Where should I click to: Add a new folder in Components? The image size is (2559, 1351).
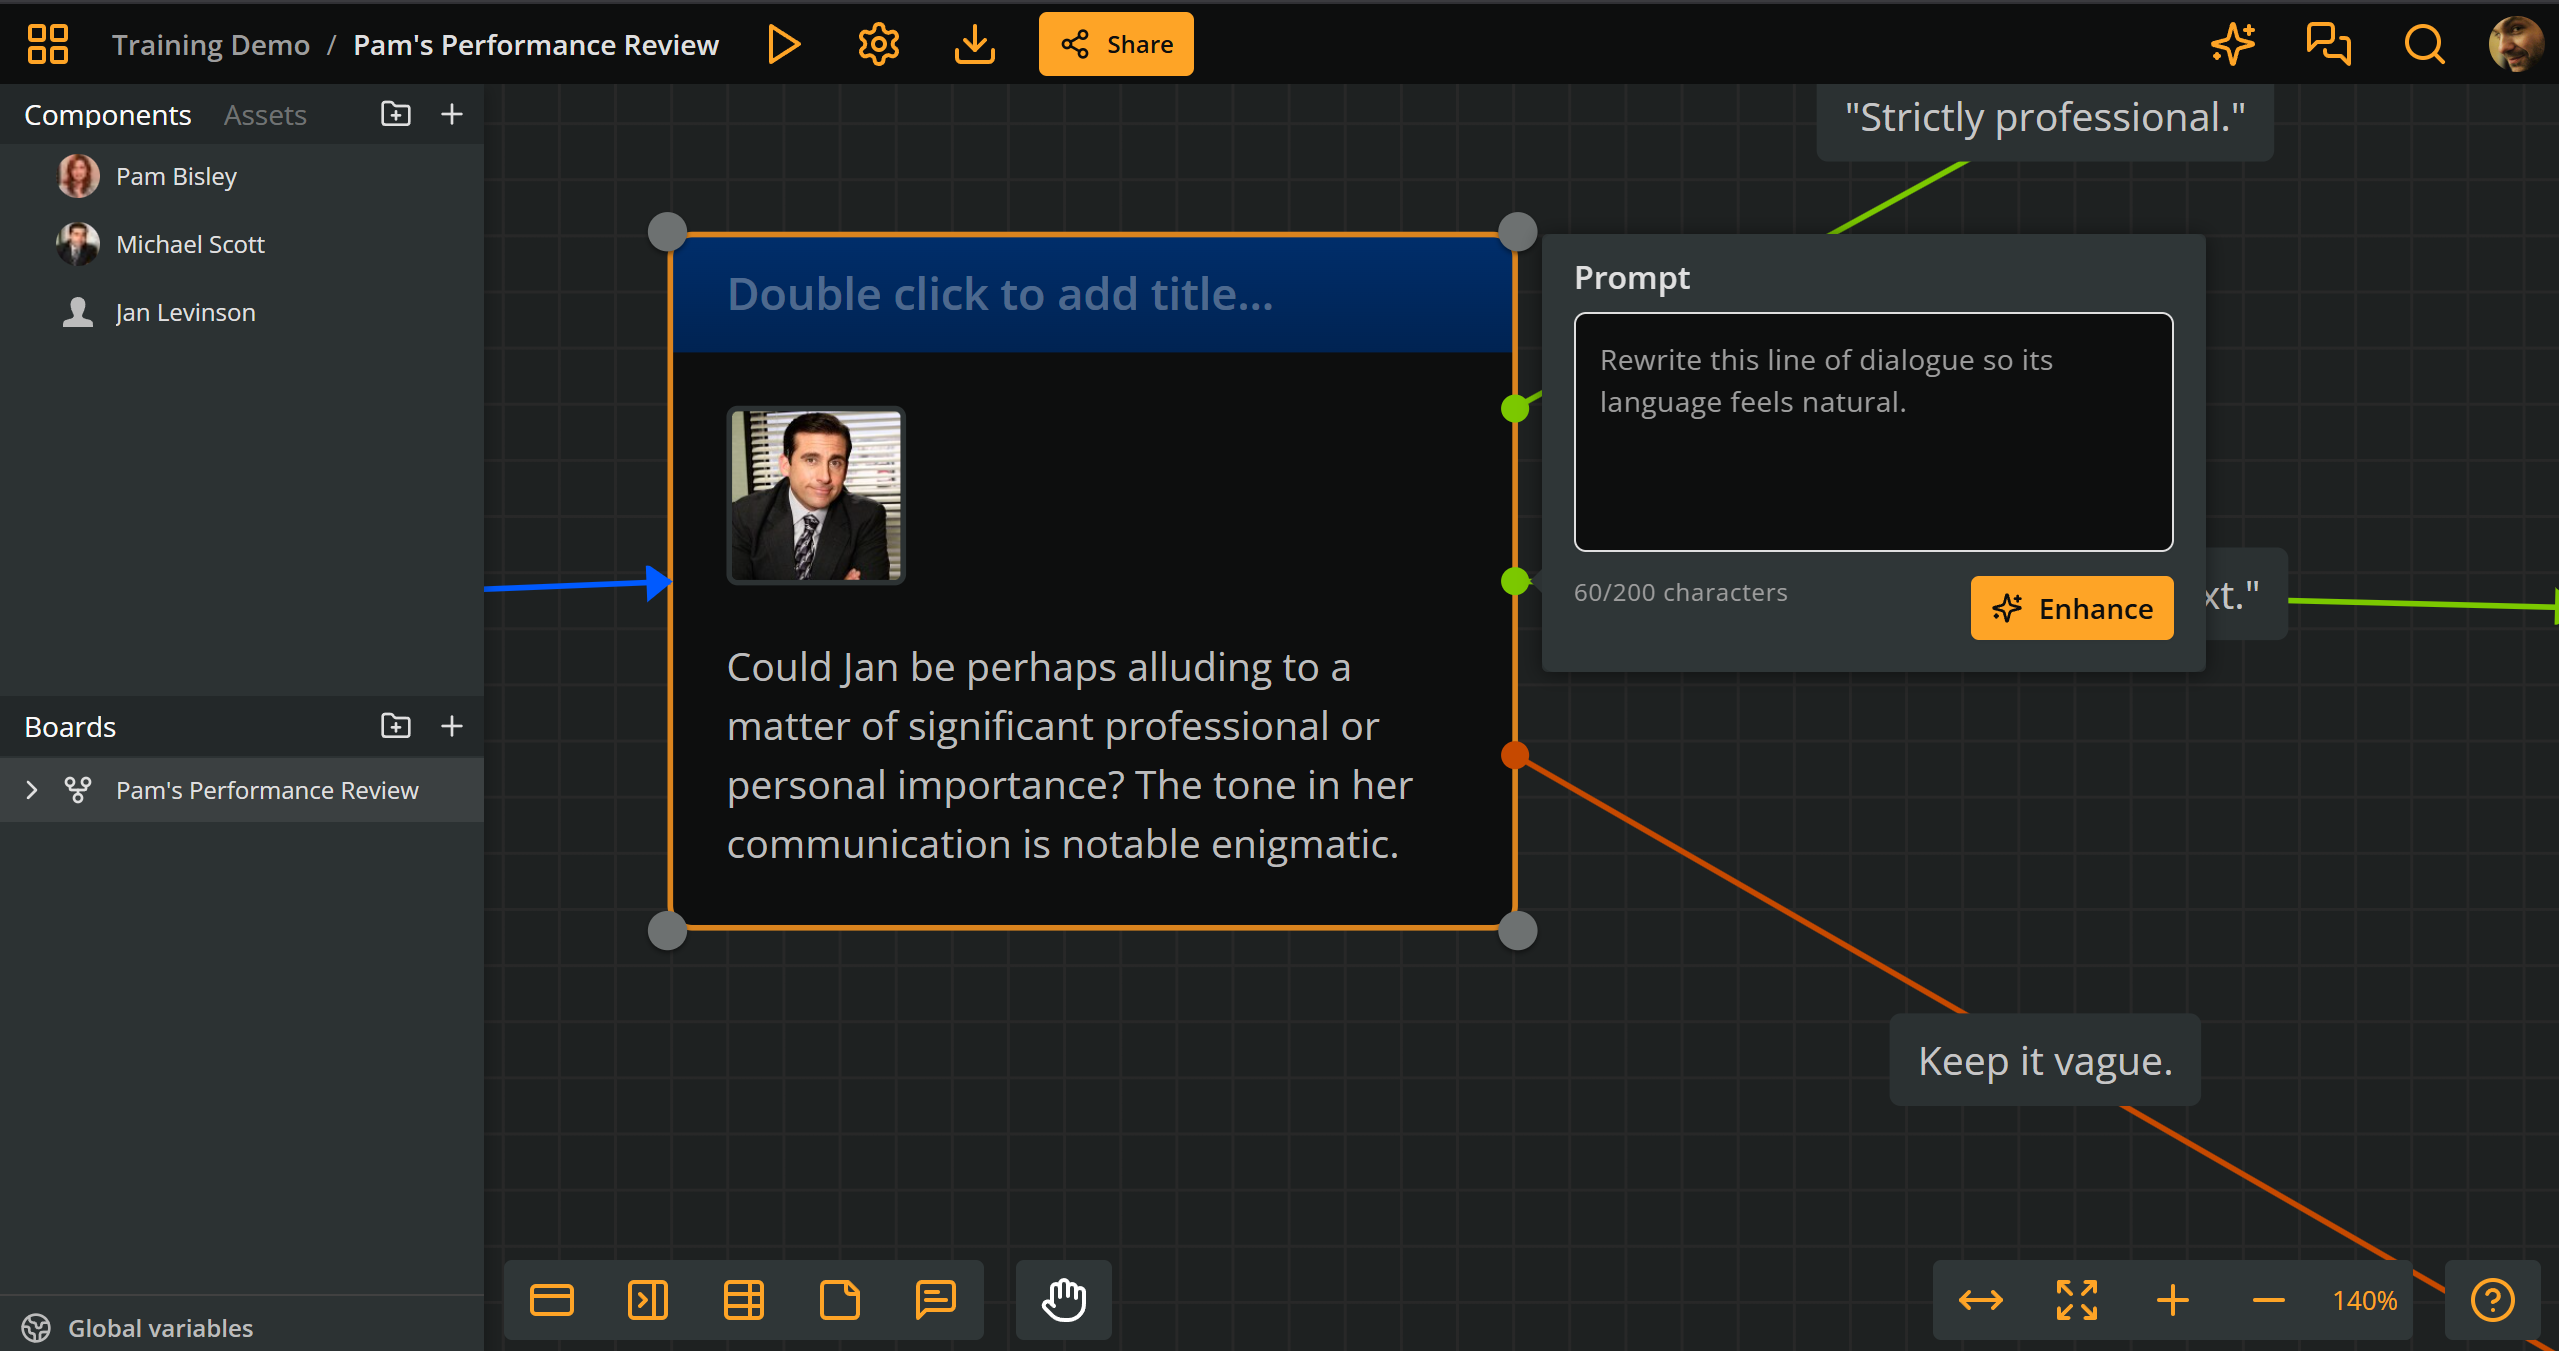click(x=396, y=114)
